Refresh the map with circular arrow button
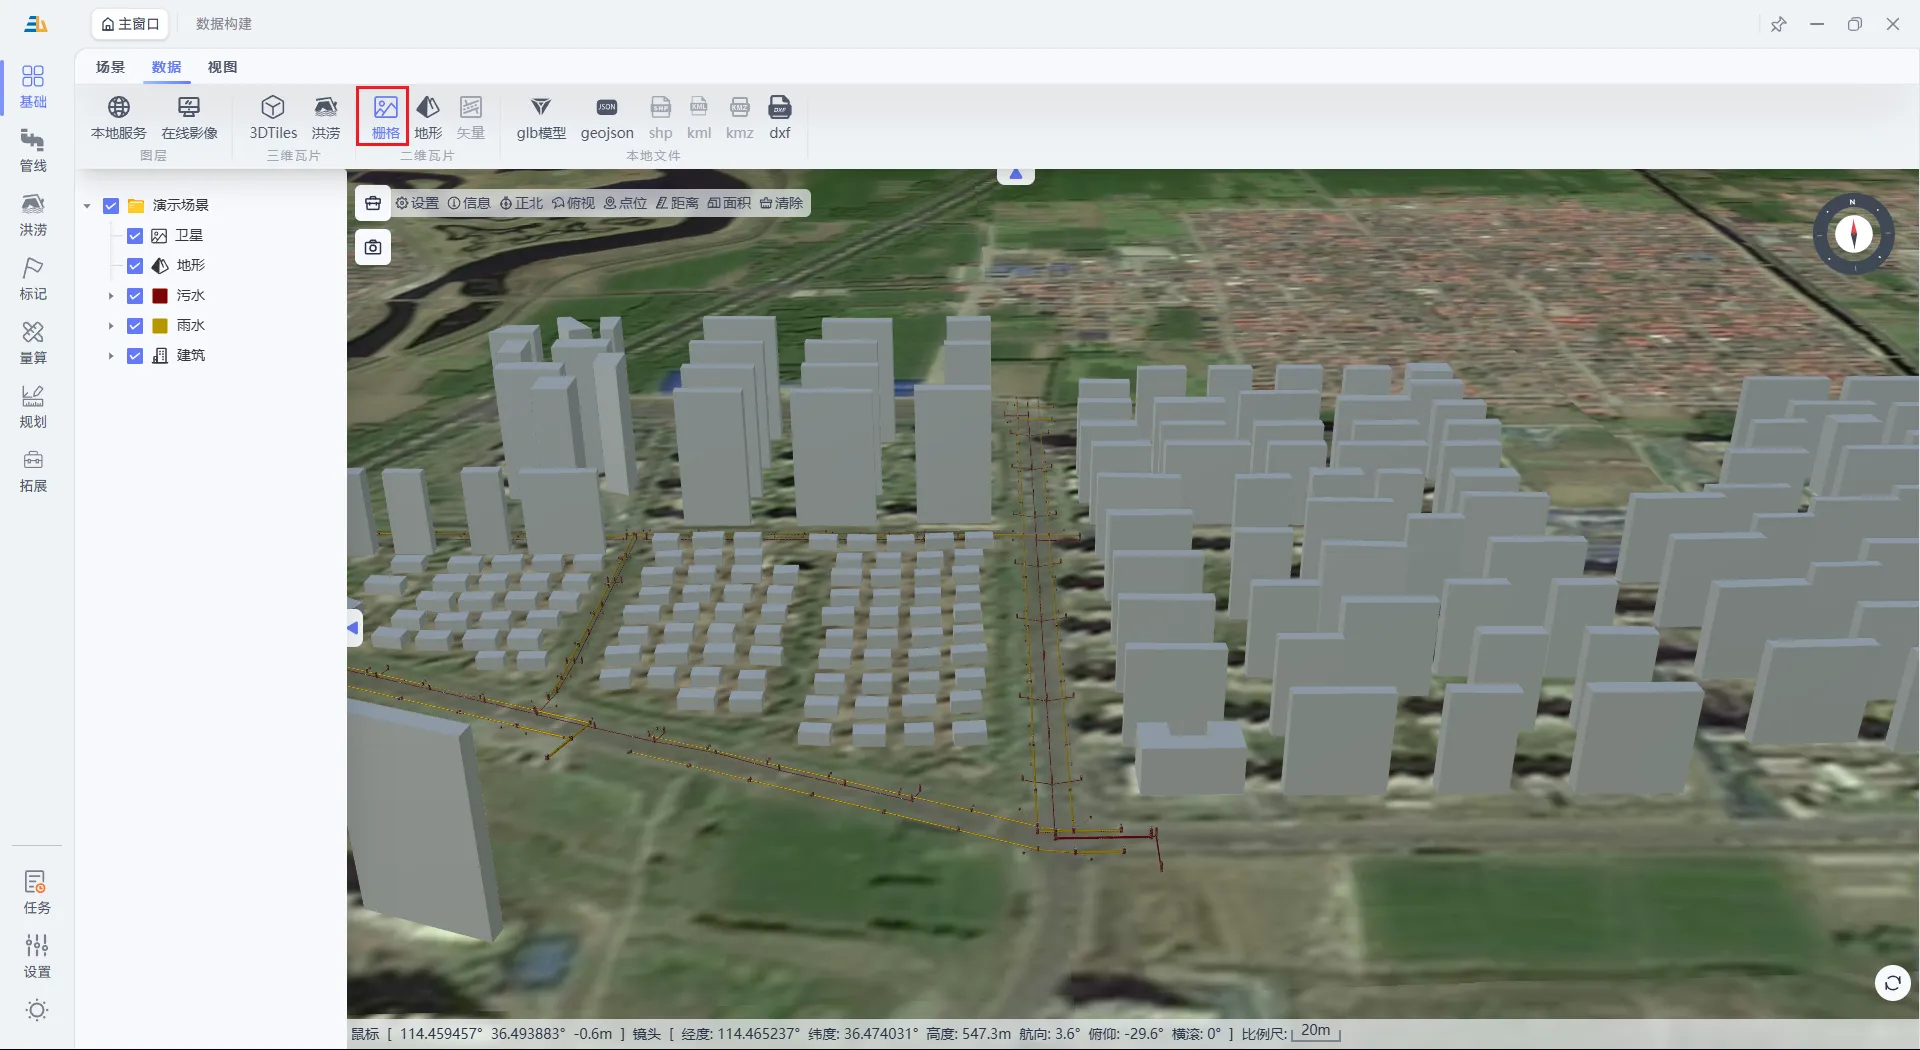Image resolution: width=1920 pixels, height=1050 pixels. 1892,983
